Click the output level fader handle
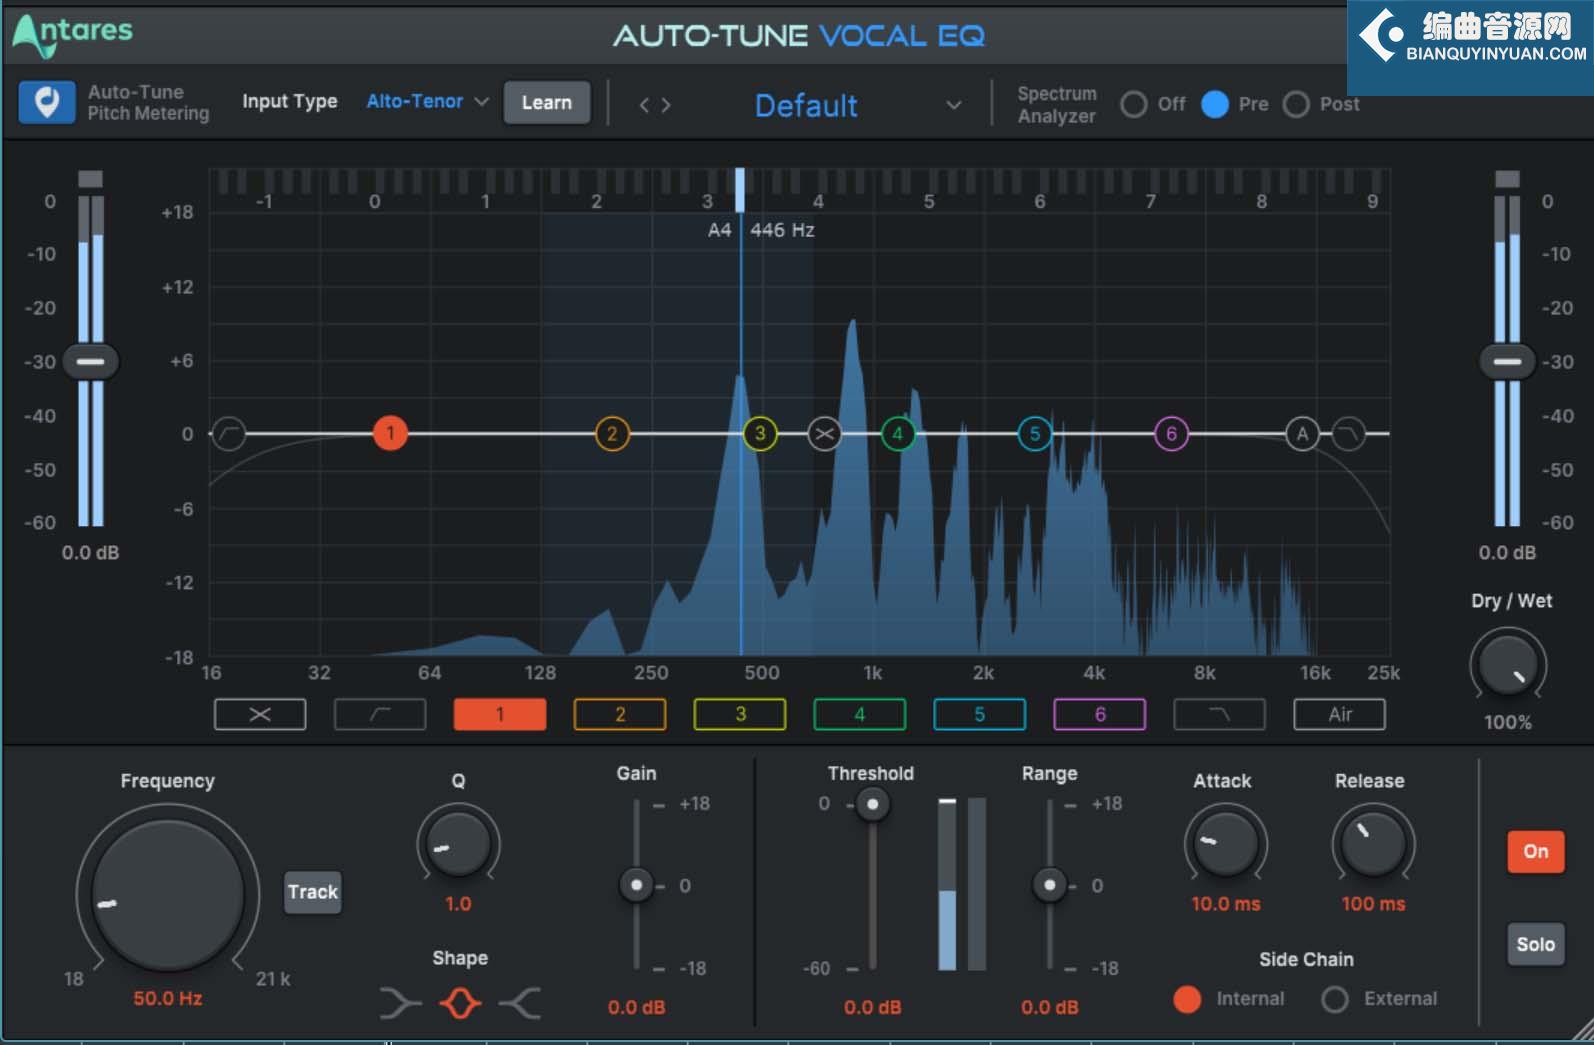Screen dimensions: 1594x1045 pyautogui.click(x=1507, y=361)
